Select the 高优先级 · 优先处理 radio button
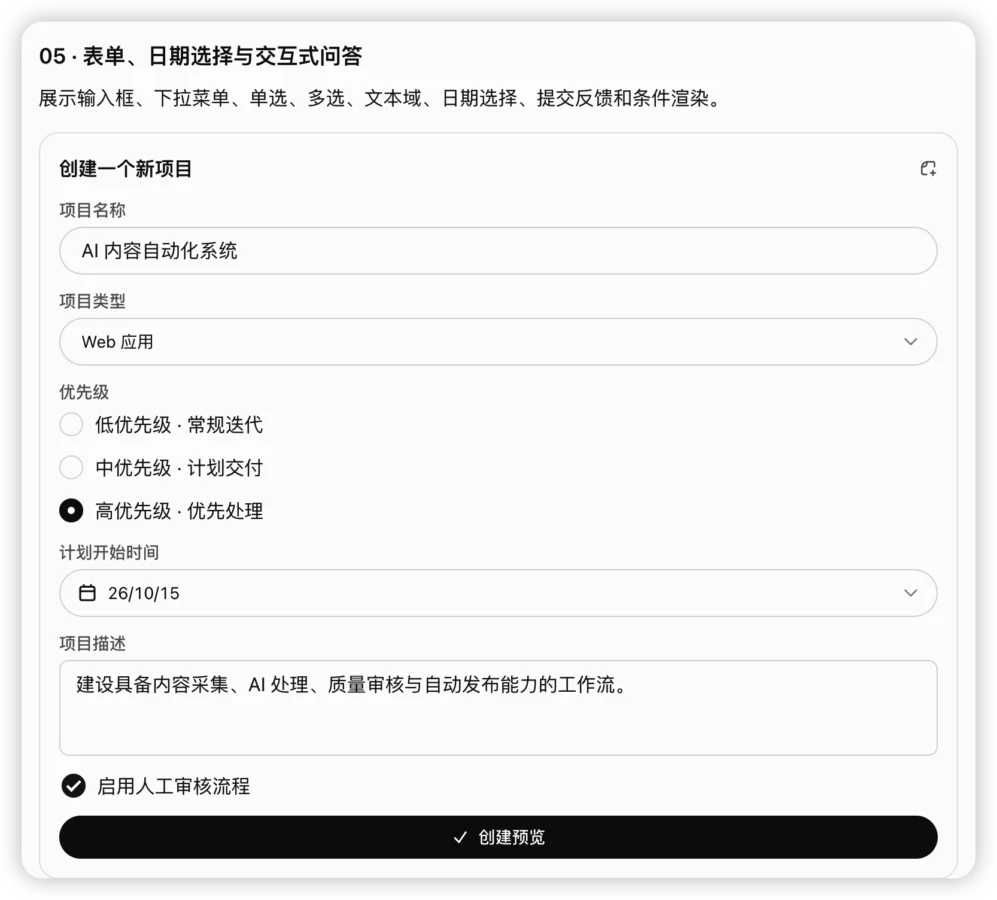The width and height of the screenshot is (997, 900). pyautogui.click(x=71, y=511)
